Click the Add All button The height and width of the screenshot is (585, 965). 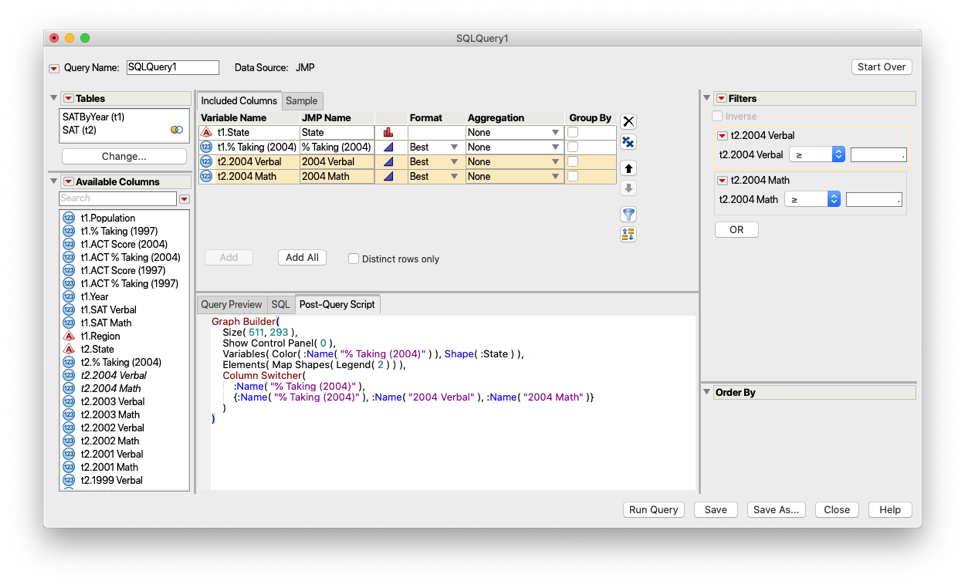pyautogui.click(x=302, y=258)
